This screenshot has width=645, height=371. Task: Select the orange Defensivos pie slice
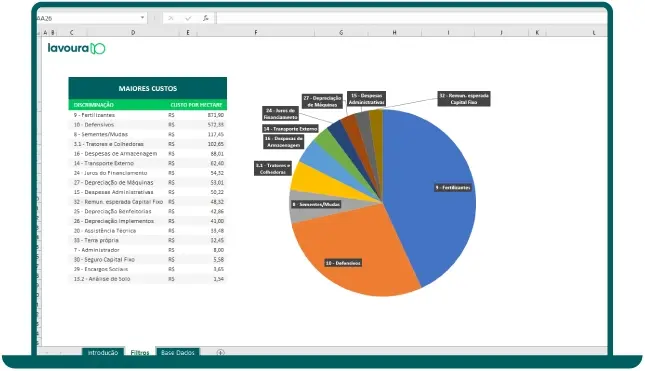(350, 255)
